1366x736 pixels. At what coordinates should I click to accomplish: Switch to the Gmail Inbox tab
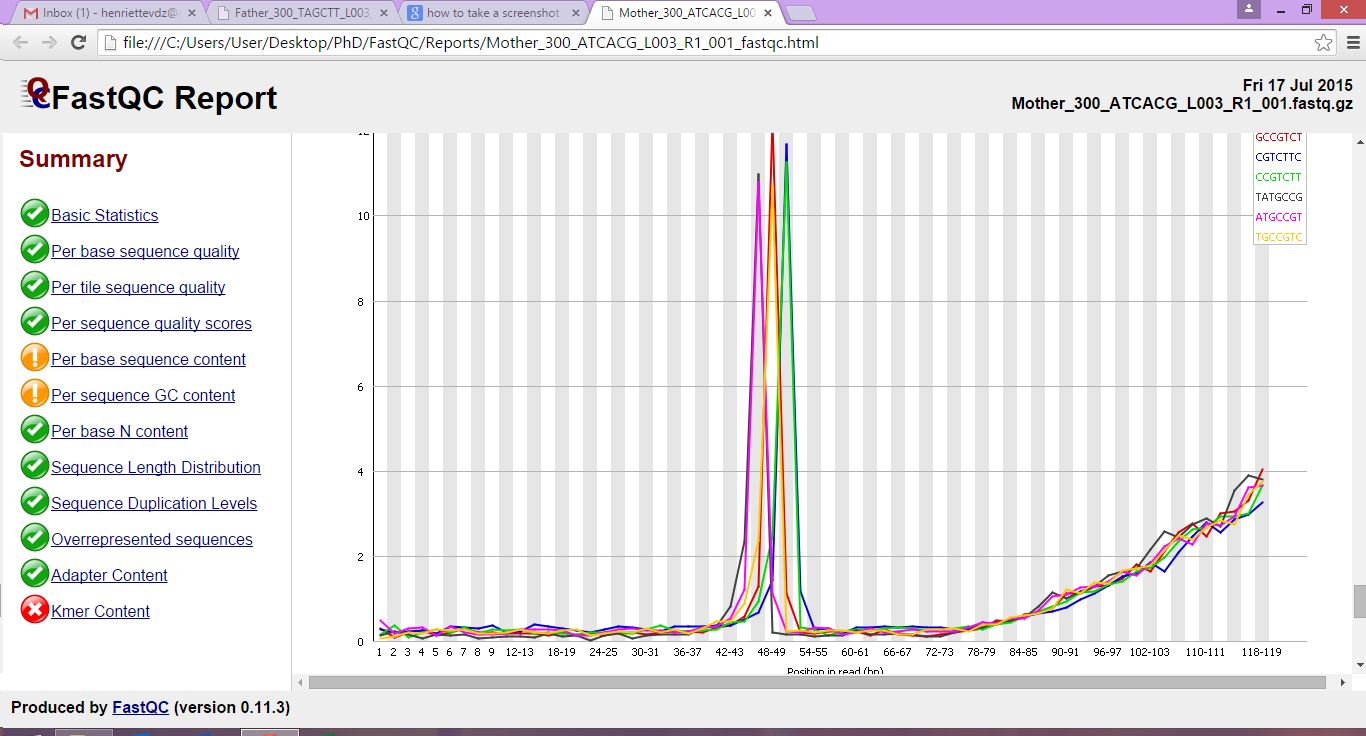click(x=108, y=14)
